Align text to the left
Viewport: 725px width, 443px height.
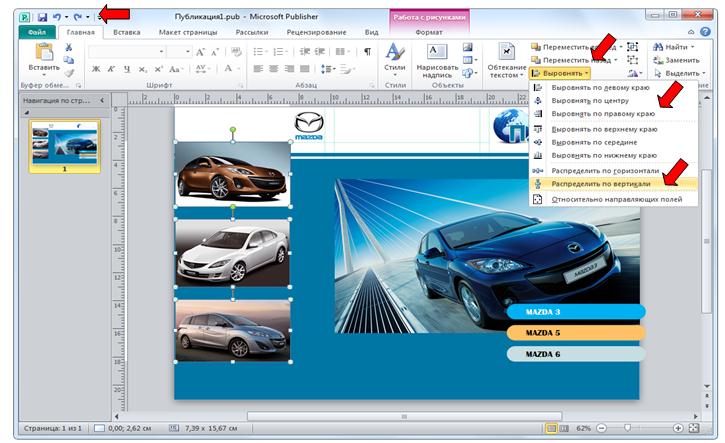258,69
